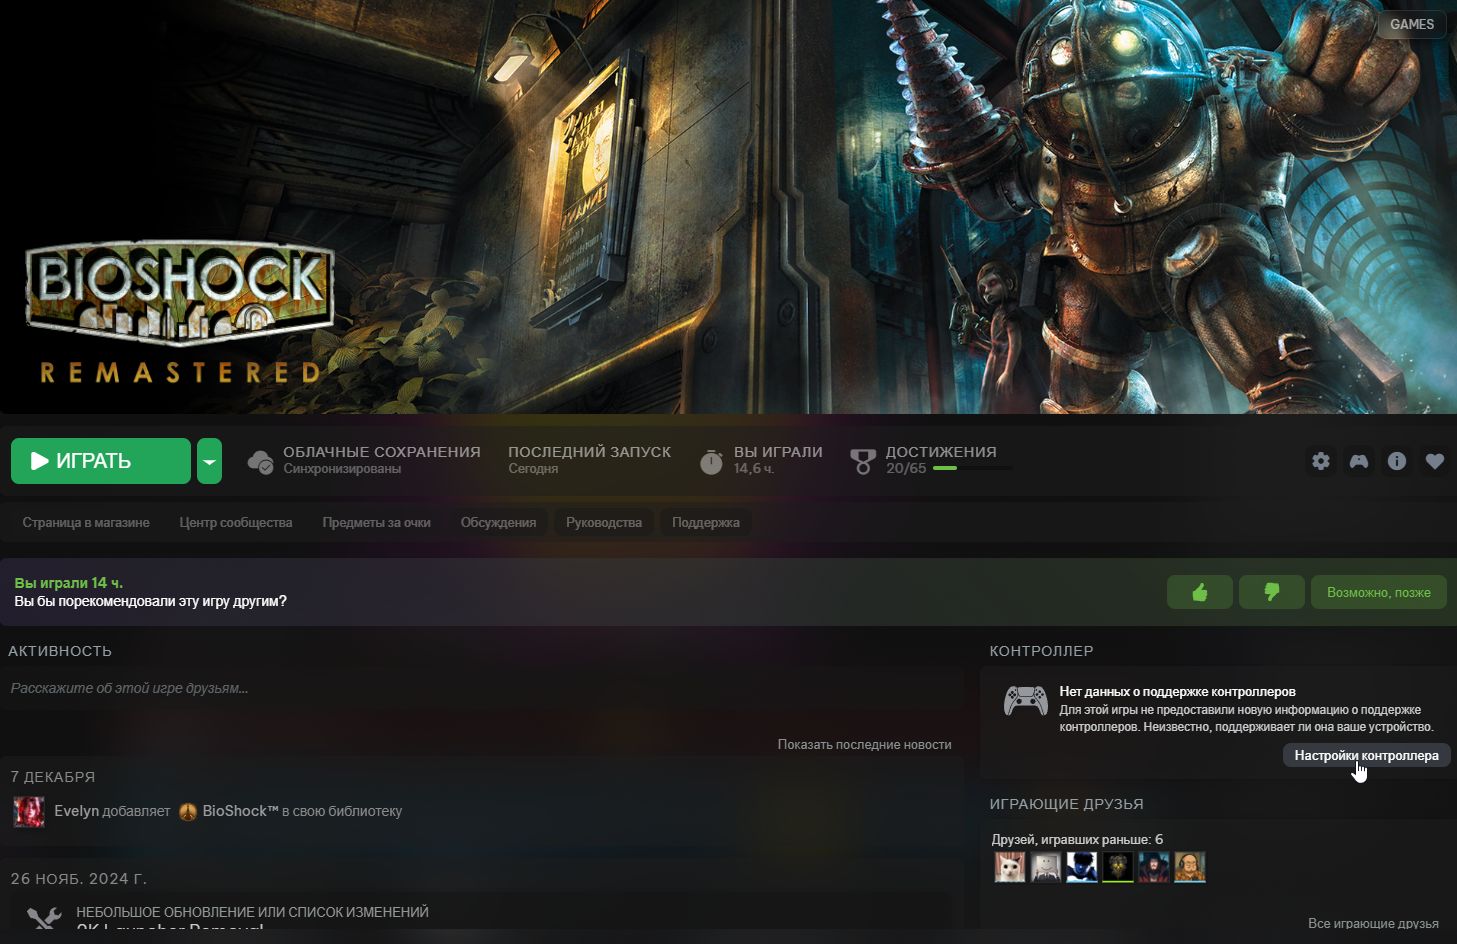
Task: Open Страница в магазине tab
Action: tap(86, 522)
